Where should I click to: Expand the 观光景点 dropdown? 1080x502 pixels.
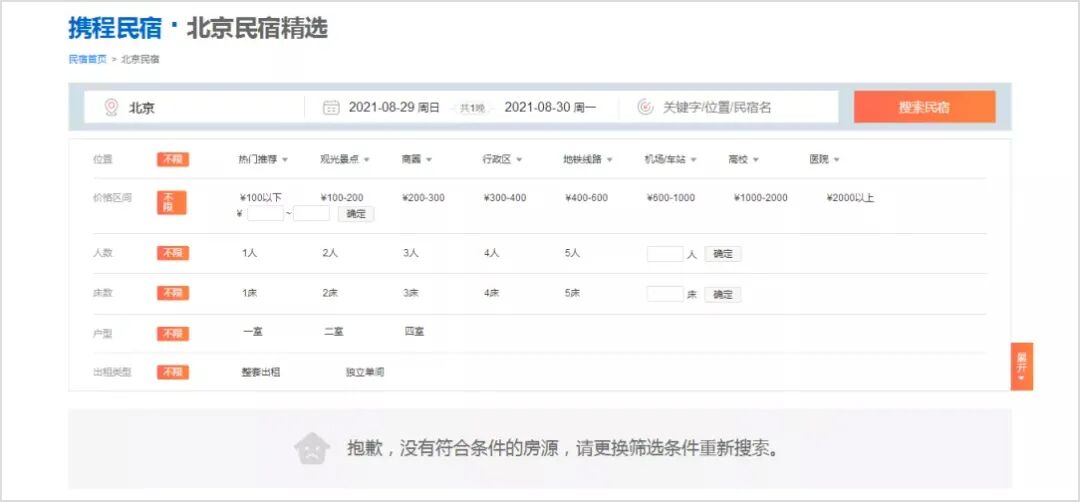point(344,160)
